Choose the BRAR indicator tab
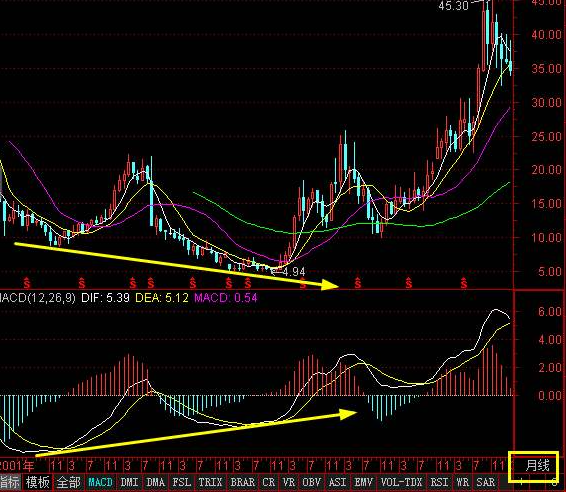This screenshot has width=566, height=493. pyautogui.click(x=243, y=482)
